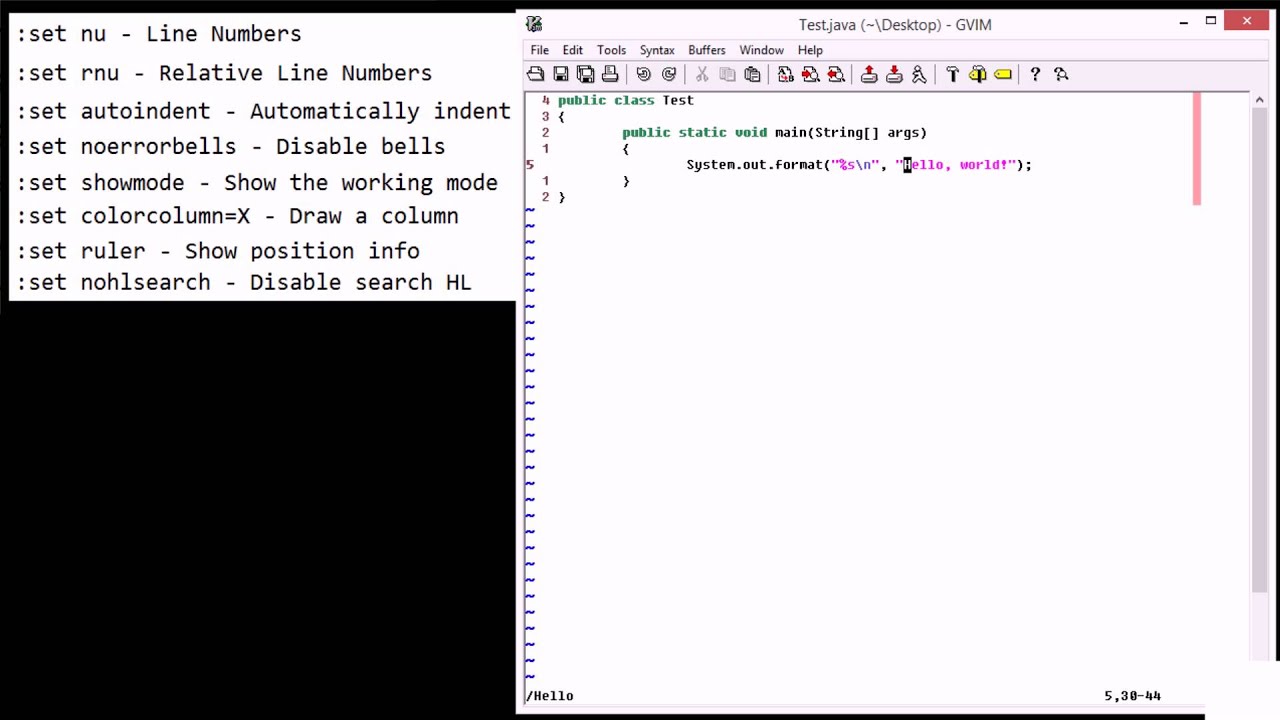Click the Save All files toolbar icon

pos(585,74)
